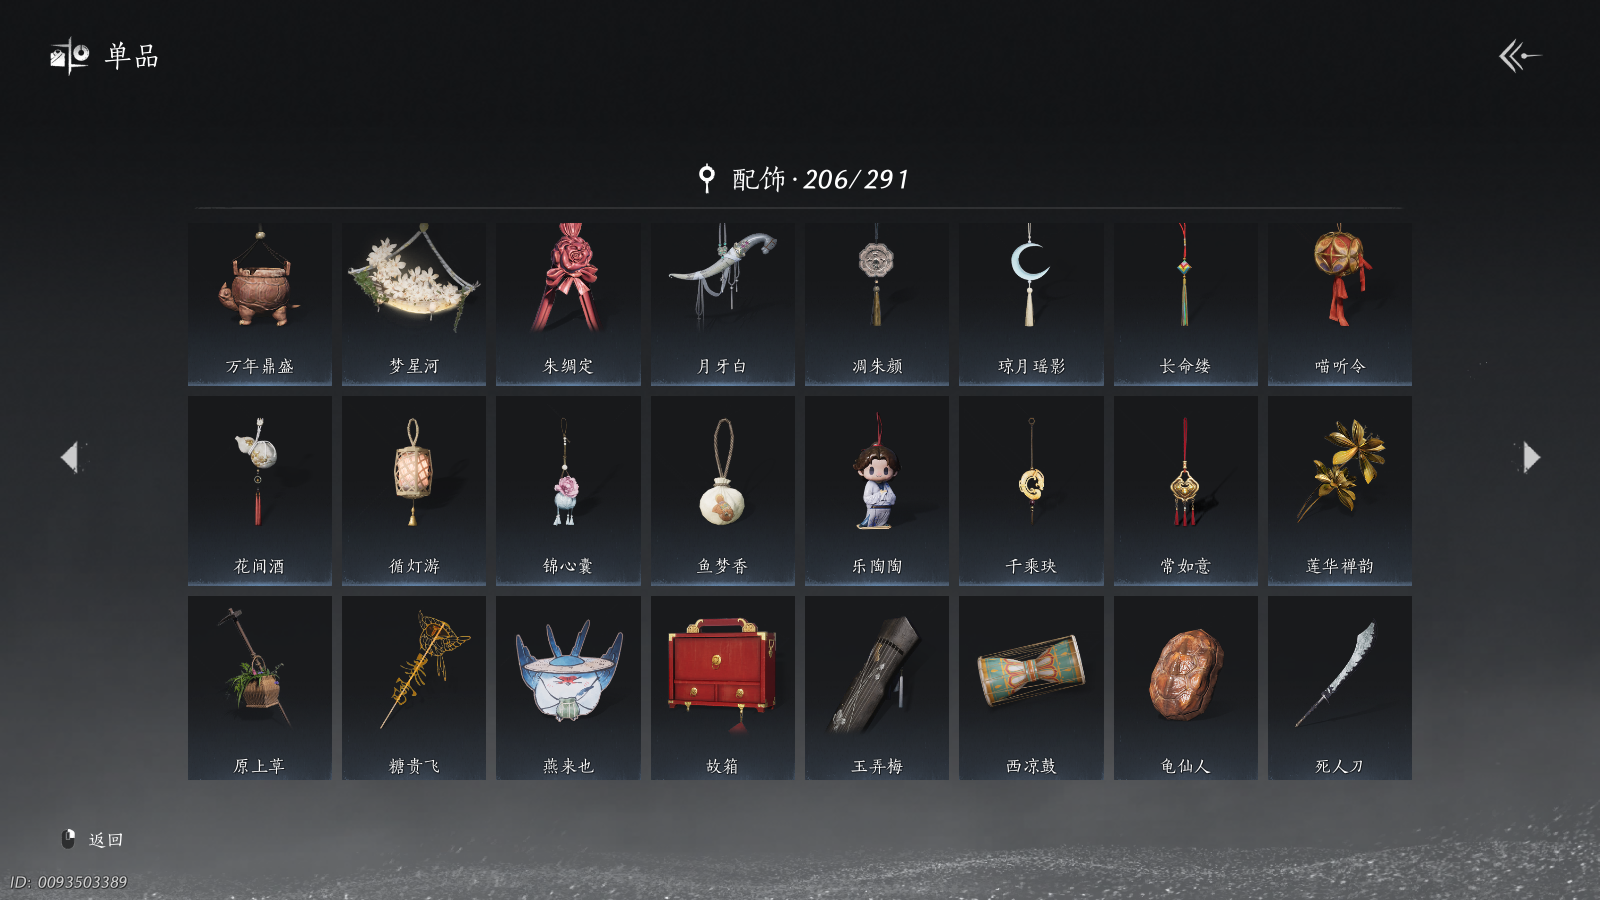
Task: Select the 西凉鼓 drum accessory
Action: (1031, 688)
